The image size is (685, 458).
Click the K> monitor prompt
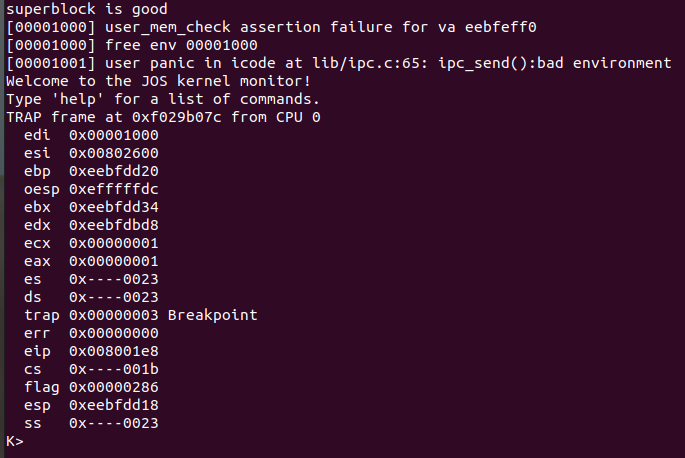tap(14, 441)
